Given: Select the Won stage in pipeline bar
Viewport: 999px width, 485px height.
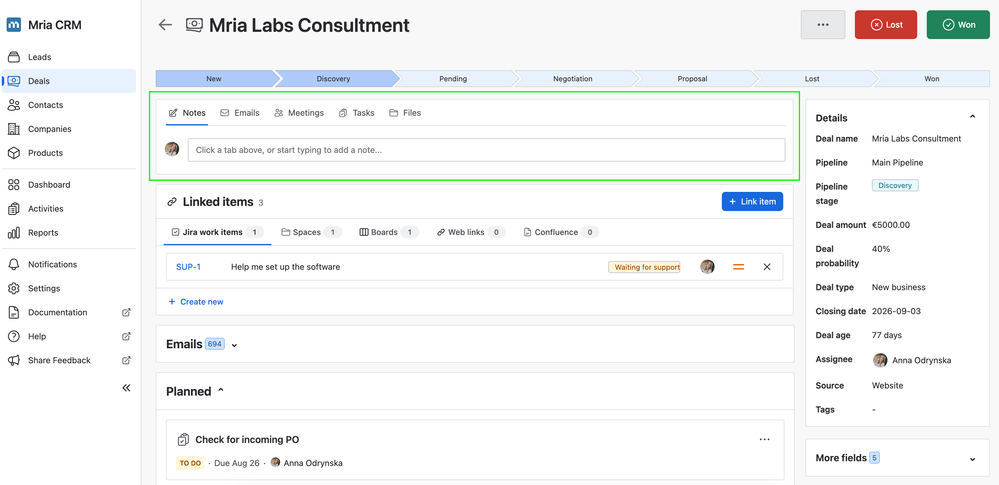Looking at the screenshot, I should point(931,79).
